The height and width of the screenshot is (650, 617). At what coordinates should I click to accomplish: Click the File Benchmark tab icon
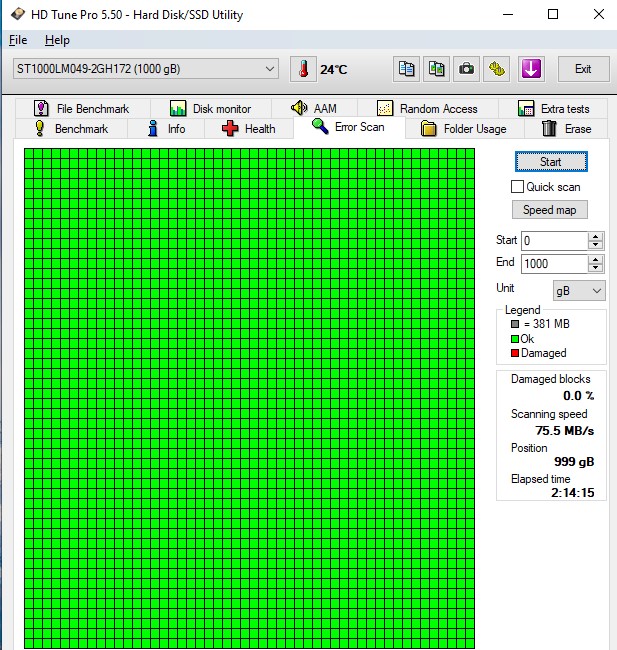point(41,109)
